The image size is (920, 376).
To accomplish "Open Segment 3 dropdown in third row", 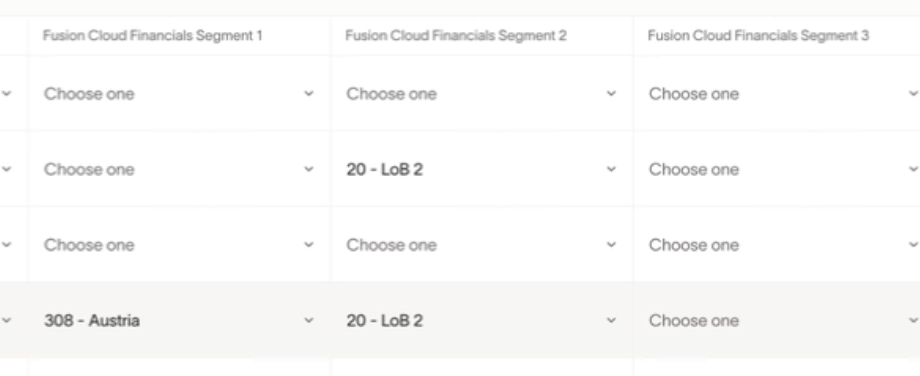I will [x=777, y=245].
